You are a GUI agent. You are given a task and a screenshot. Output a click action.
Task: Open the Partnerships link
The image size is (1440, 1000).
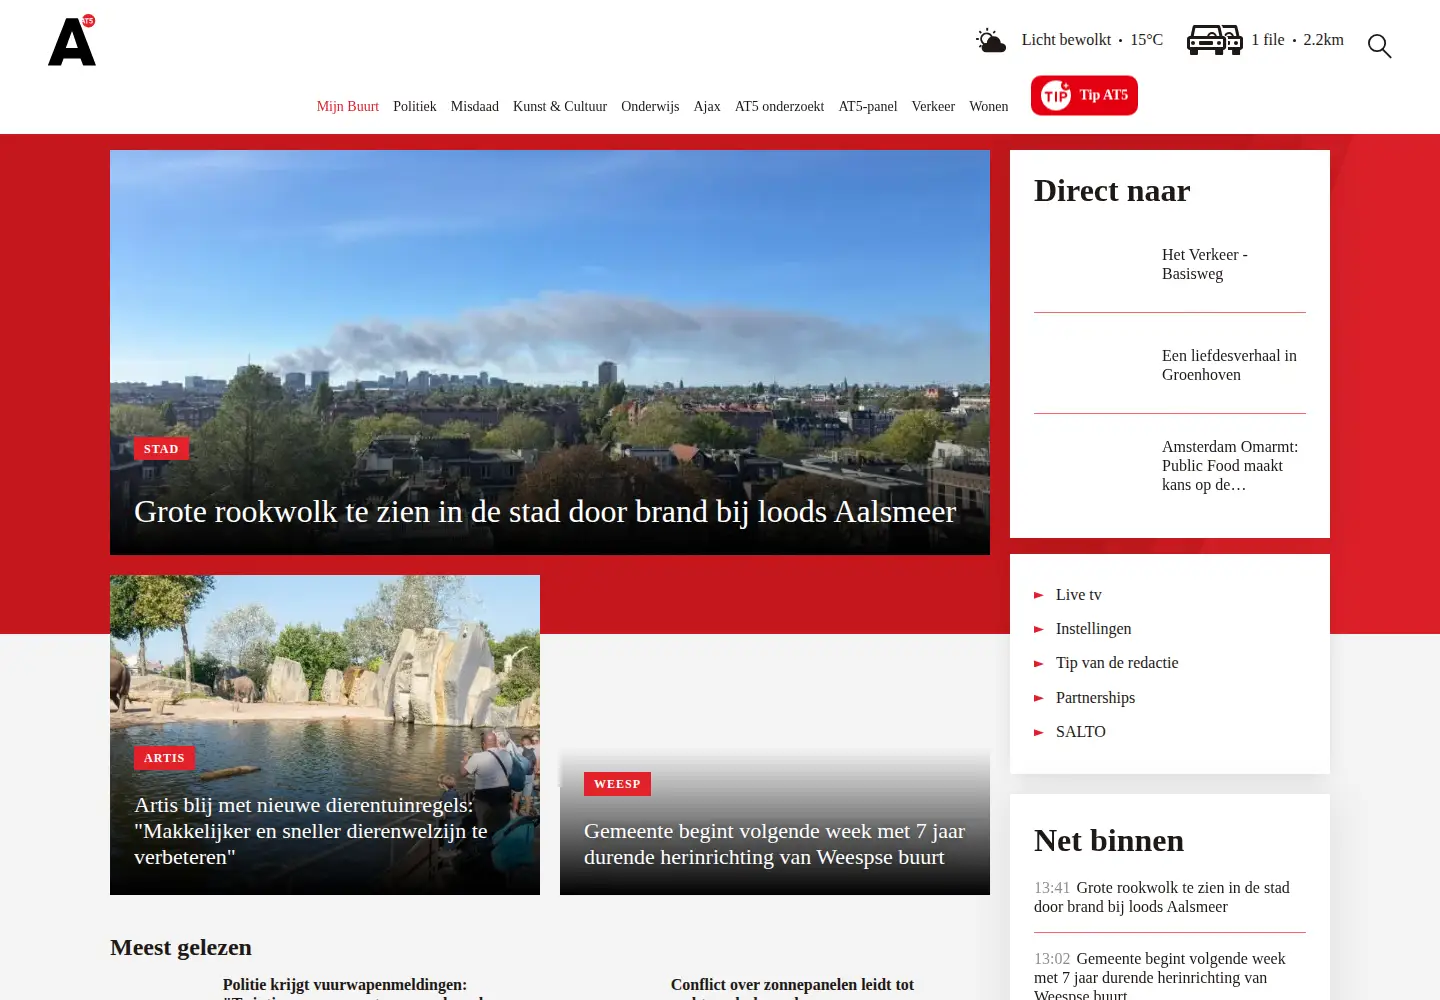click(x=1095, y=698)
